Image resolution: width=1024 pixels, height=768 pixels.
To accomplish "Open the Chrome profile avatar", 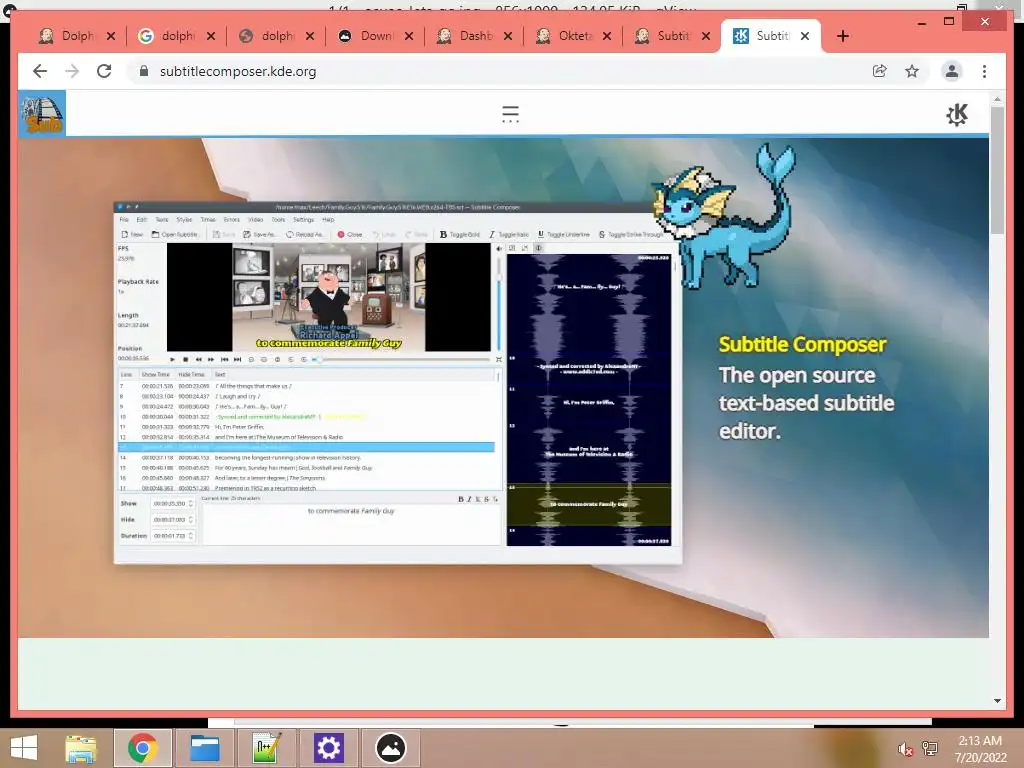I will 952,71.
